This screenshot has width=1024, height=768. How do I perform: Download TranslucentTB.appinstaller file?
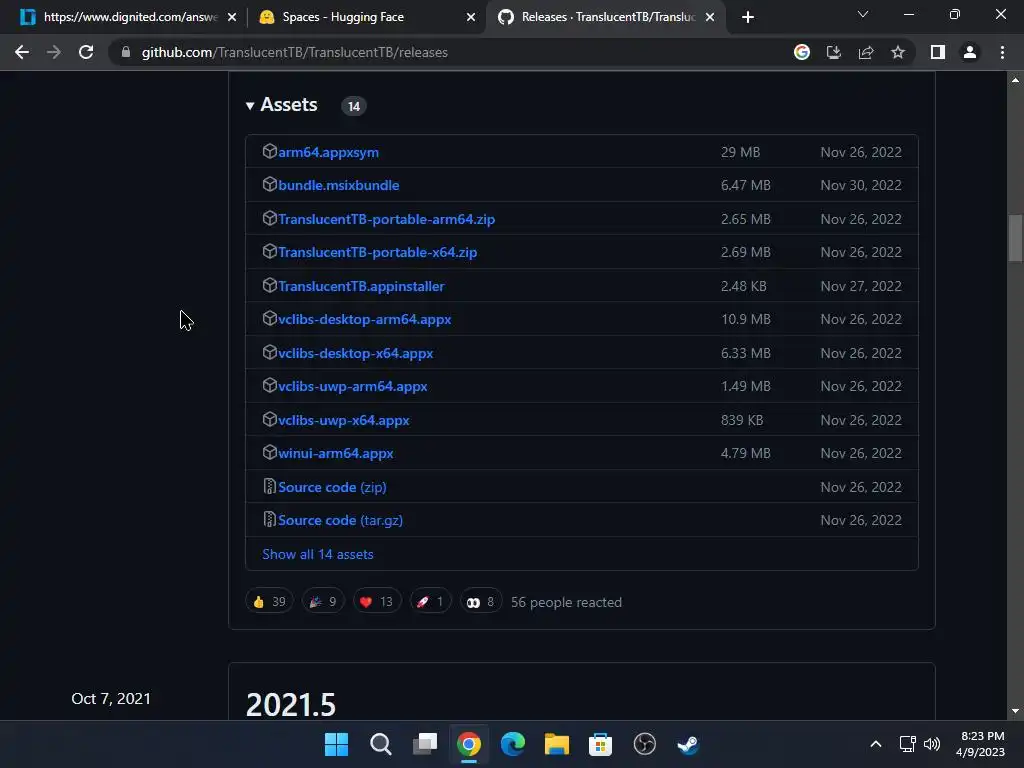361,286
